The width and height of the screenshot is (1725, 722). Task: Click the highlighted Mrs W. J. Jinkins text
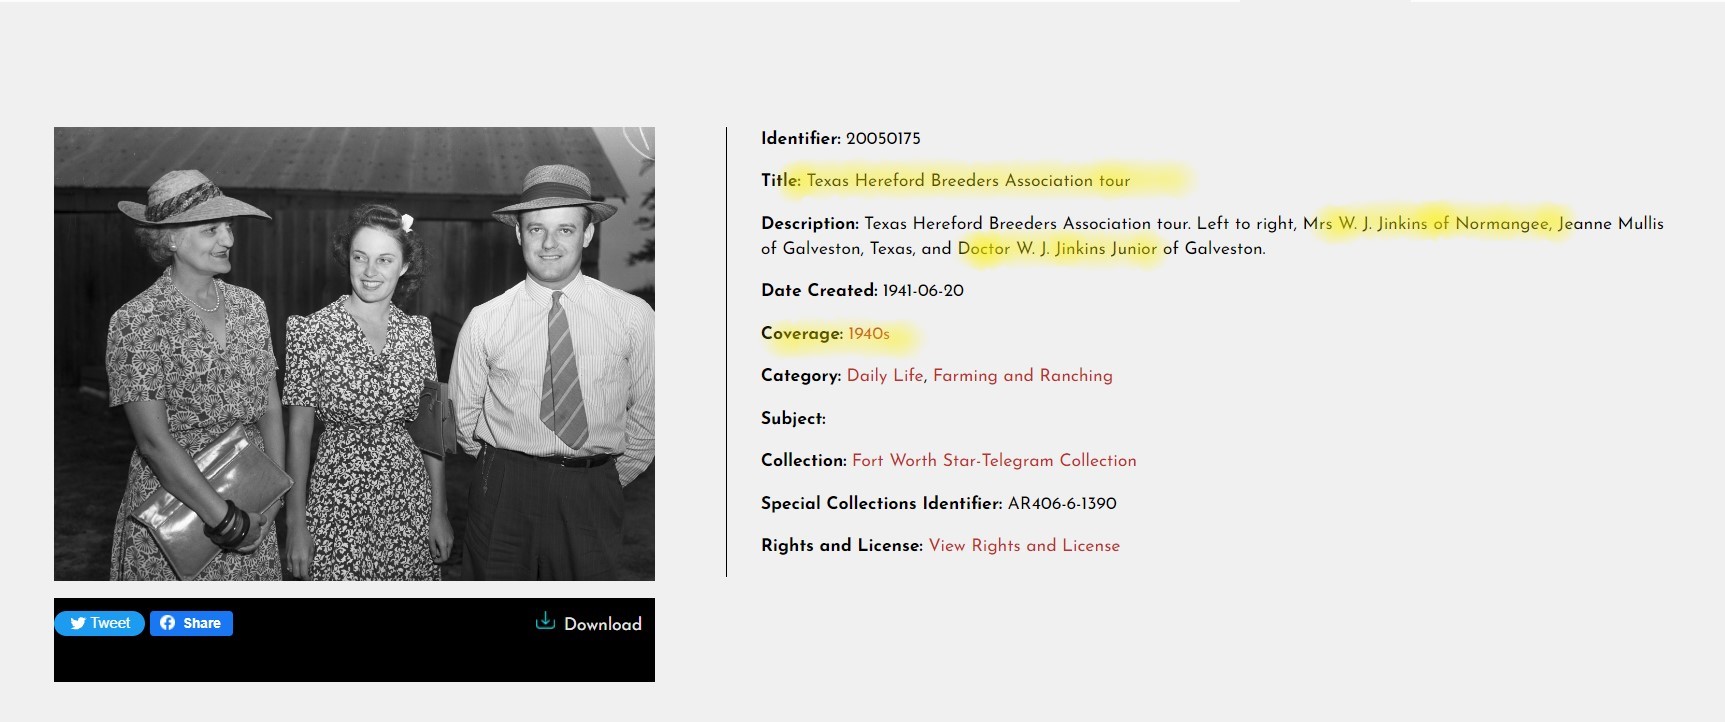(1364, 224)
